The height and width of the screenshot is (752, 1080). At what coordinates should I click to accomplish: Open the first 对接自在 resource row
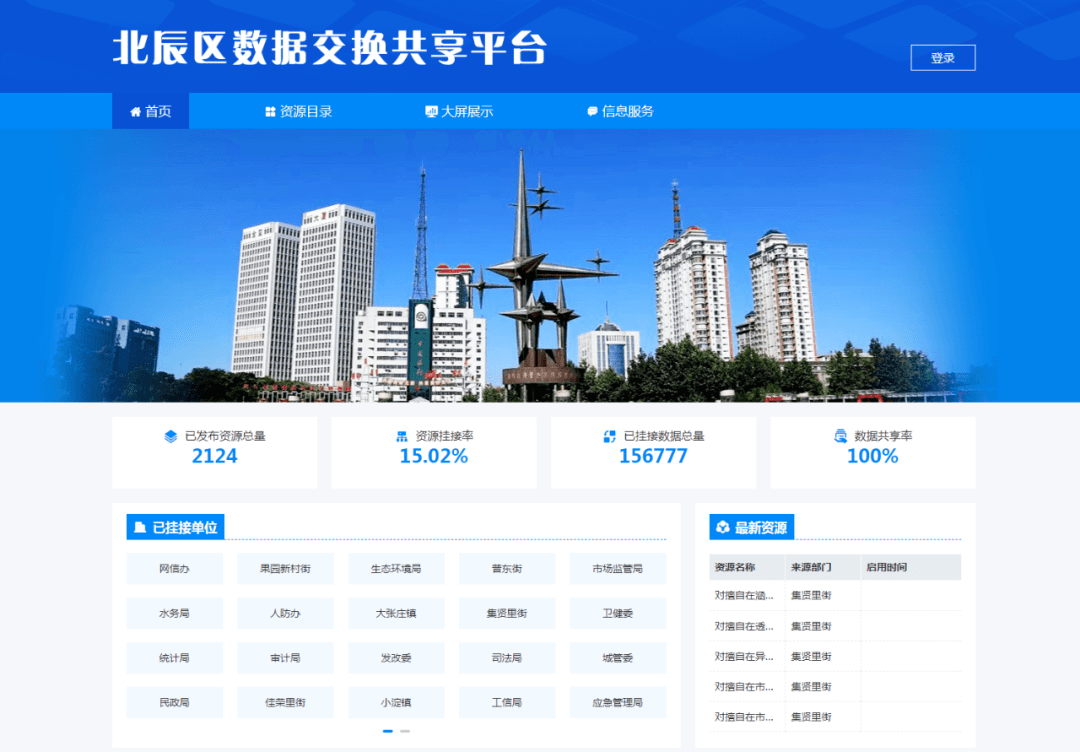pos(744,596)
